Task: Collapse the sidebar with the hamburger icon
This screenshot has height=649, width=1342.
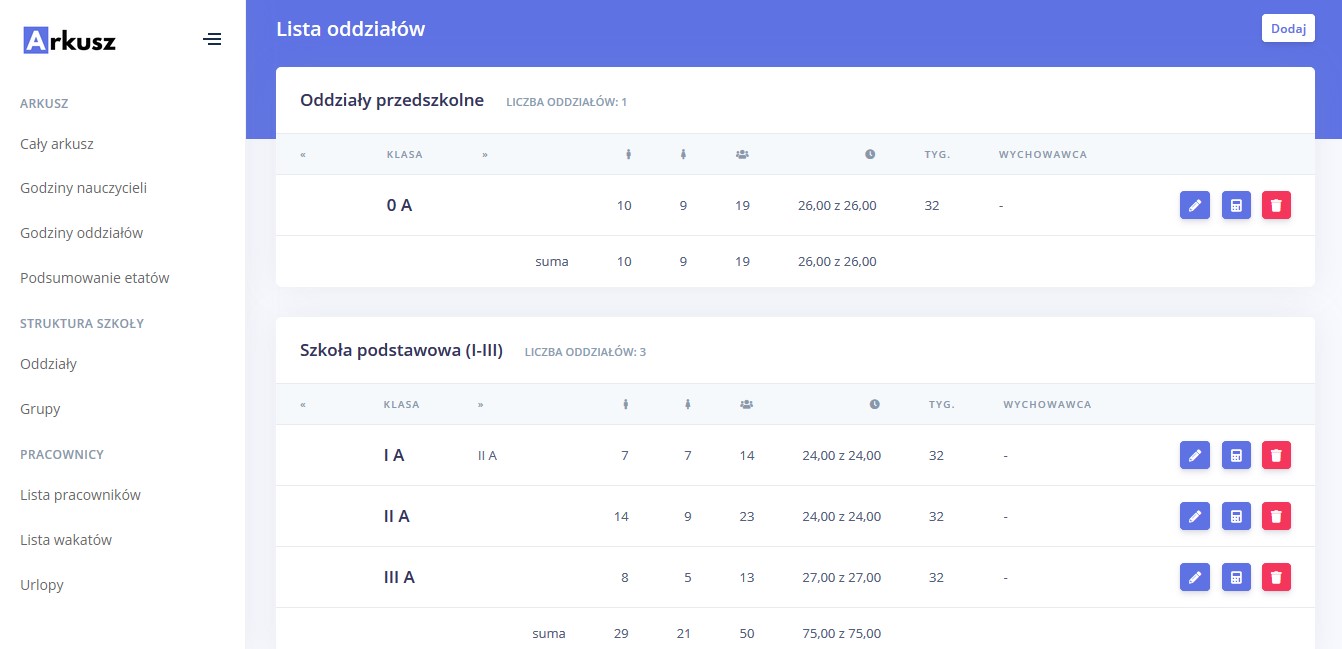Action: point(212,40)
